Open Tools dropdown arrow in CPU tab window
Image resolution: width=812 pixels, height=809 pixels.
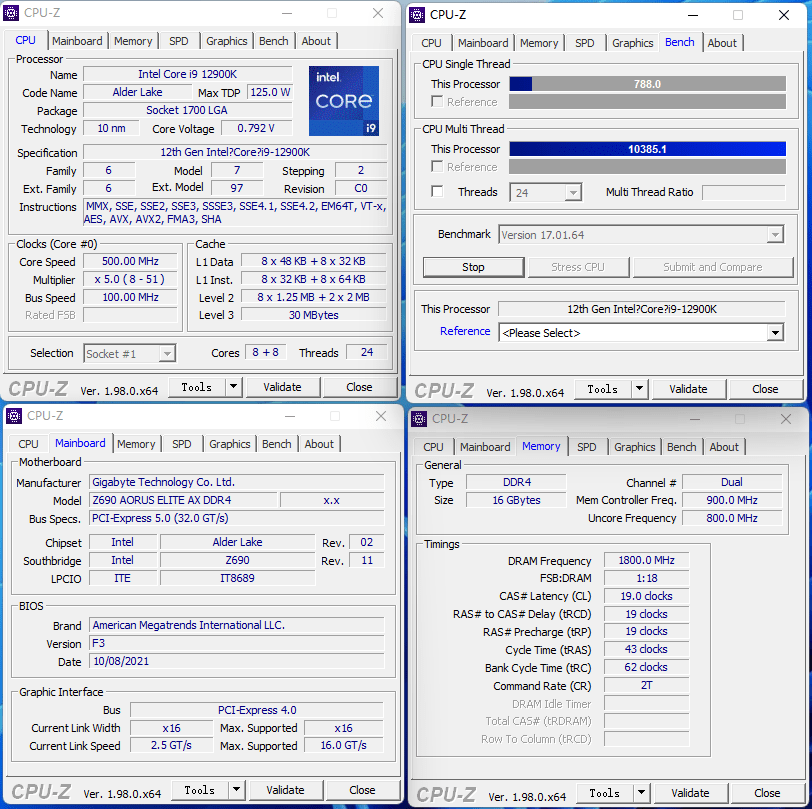(x=234, y=386)
